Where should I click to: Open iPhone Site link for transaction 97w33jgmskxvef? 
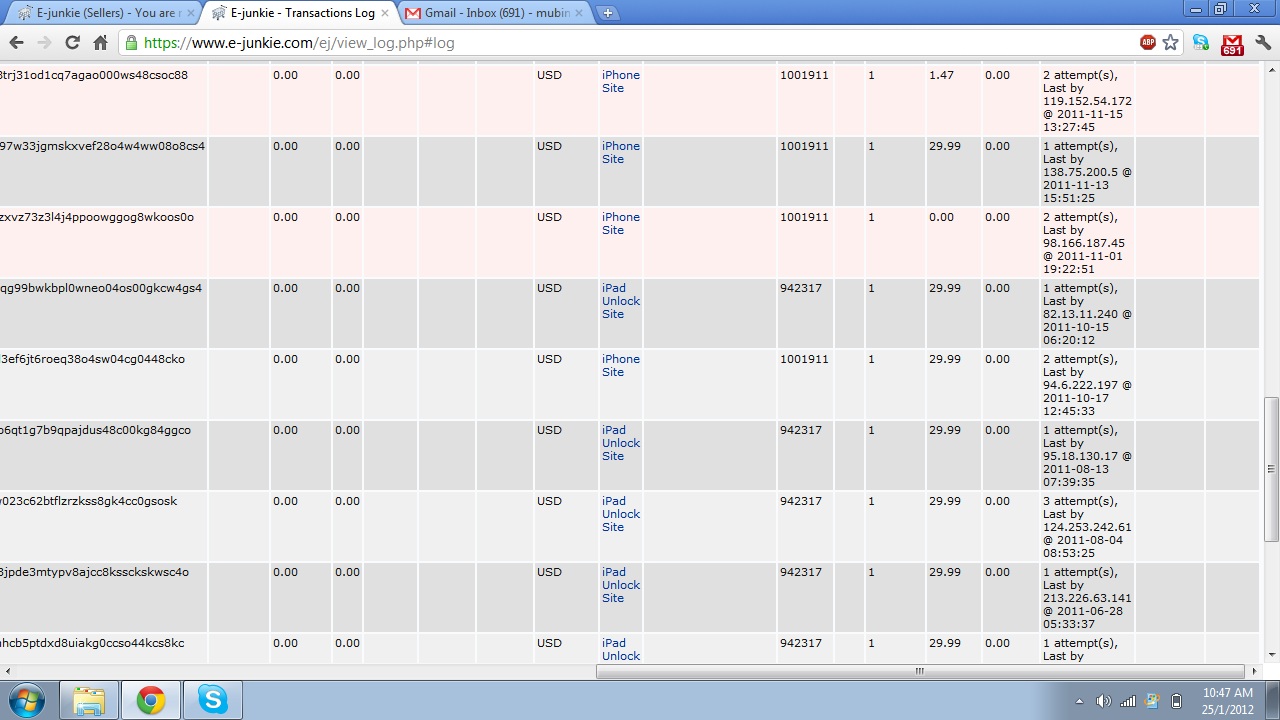pos(620,153)
